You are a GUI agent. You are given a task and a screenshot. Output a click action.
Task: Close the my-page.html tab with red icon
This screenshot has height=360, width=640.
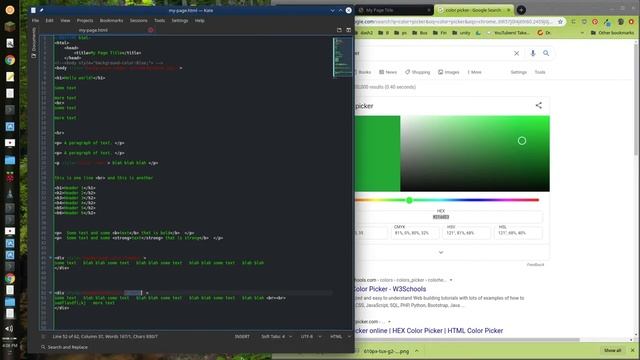151,30
